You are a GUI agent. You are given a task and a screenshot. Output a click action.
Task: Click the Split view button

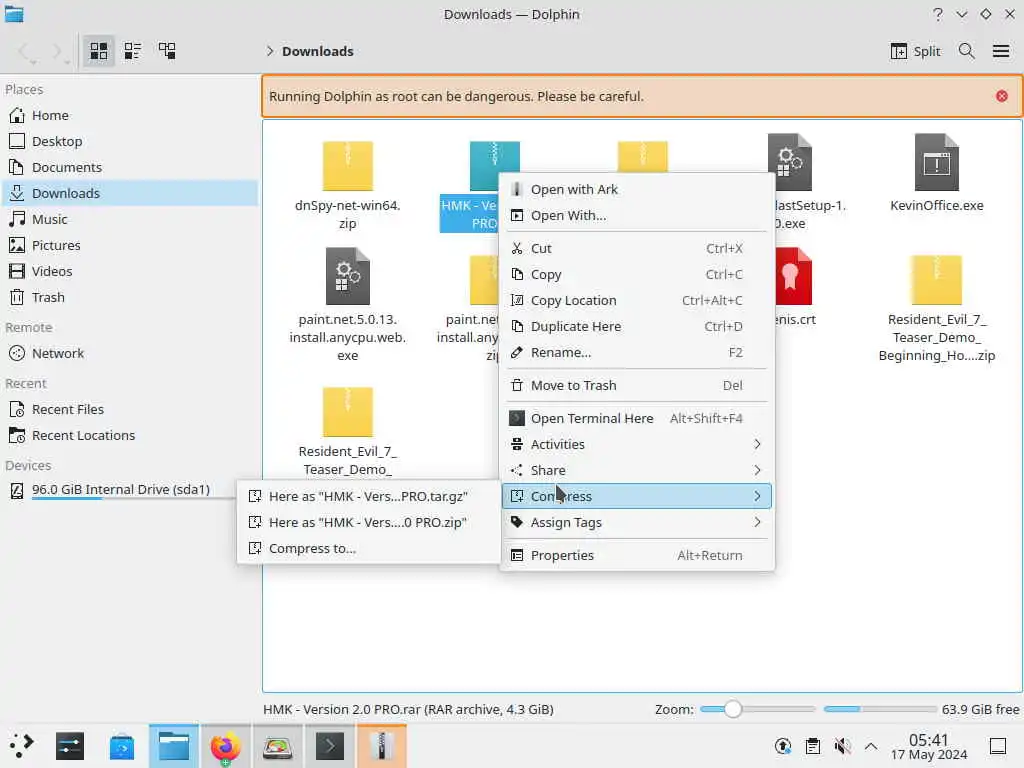point(916,51)
